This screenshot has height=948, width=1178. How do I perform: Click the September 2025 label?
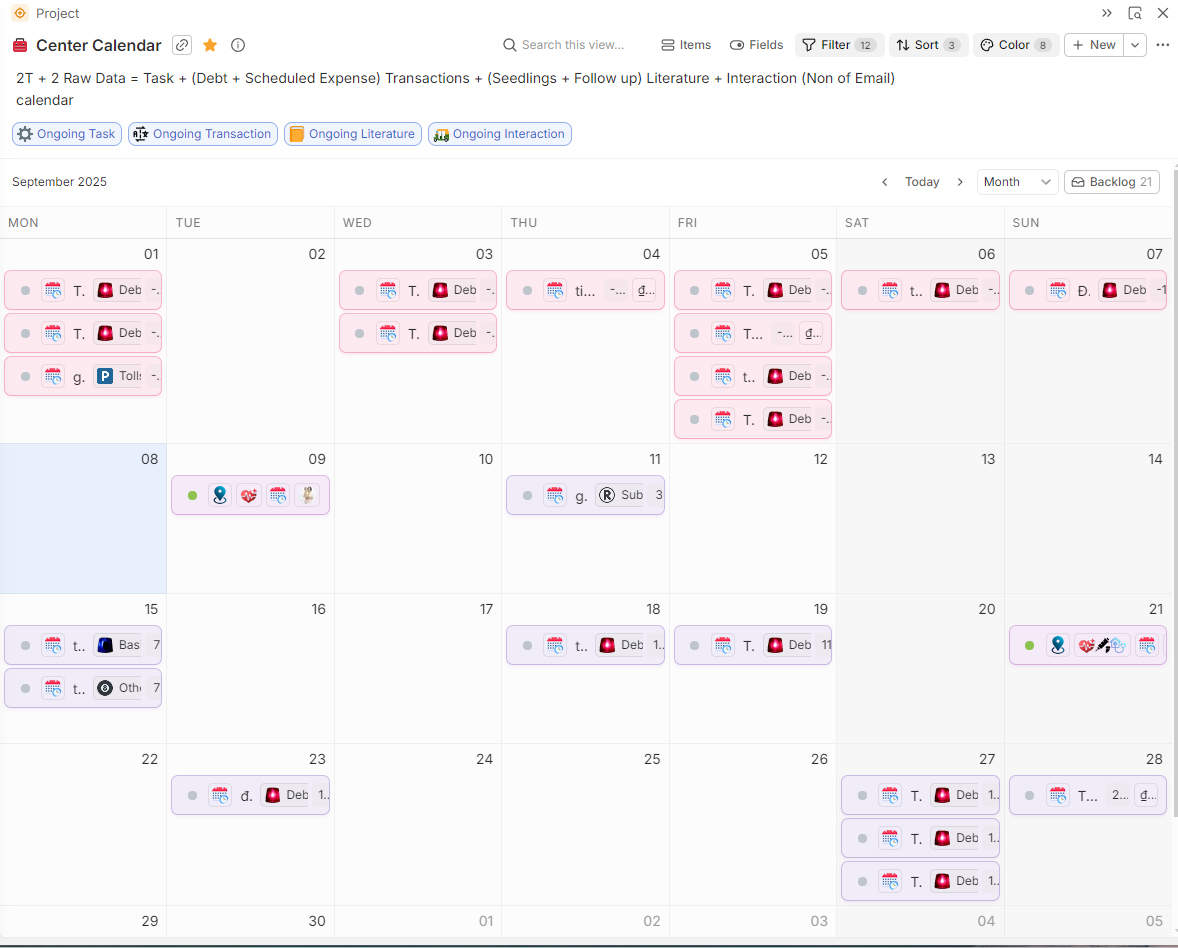[59, 182]
